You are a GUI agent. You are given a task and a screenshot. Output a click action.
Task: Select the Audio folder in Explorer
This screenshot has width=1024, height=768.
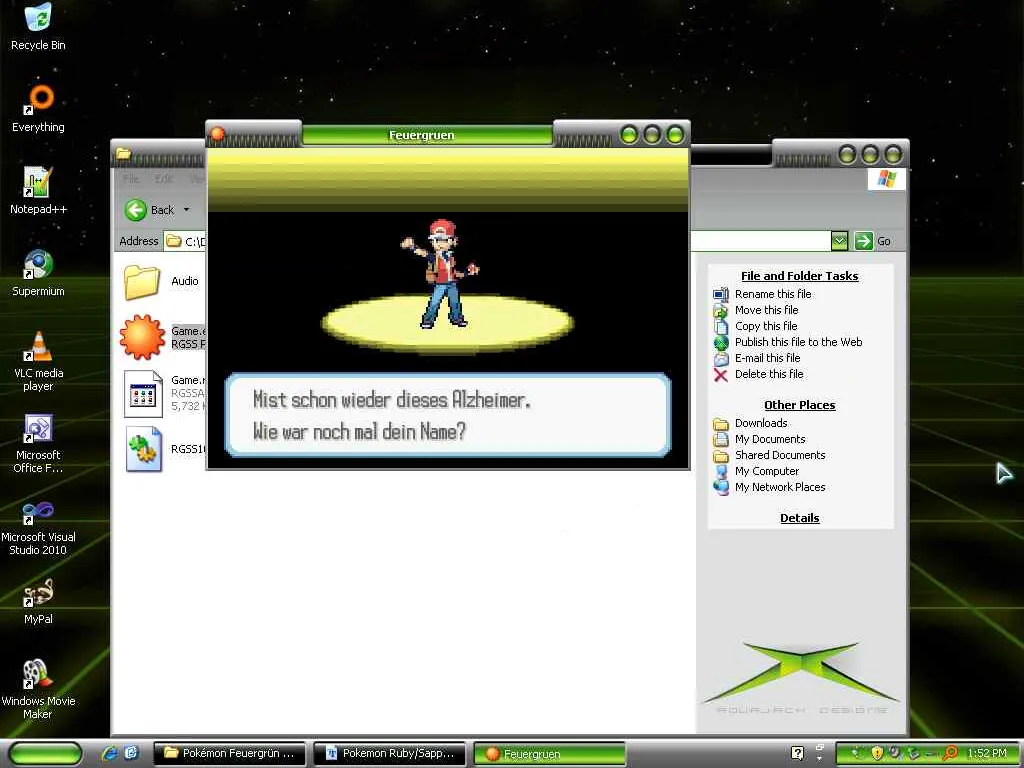(142, 282)
